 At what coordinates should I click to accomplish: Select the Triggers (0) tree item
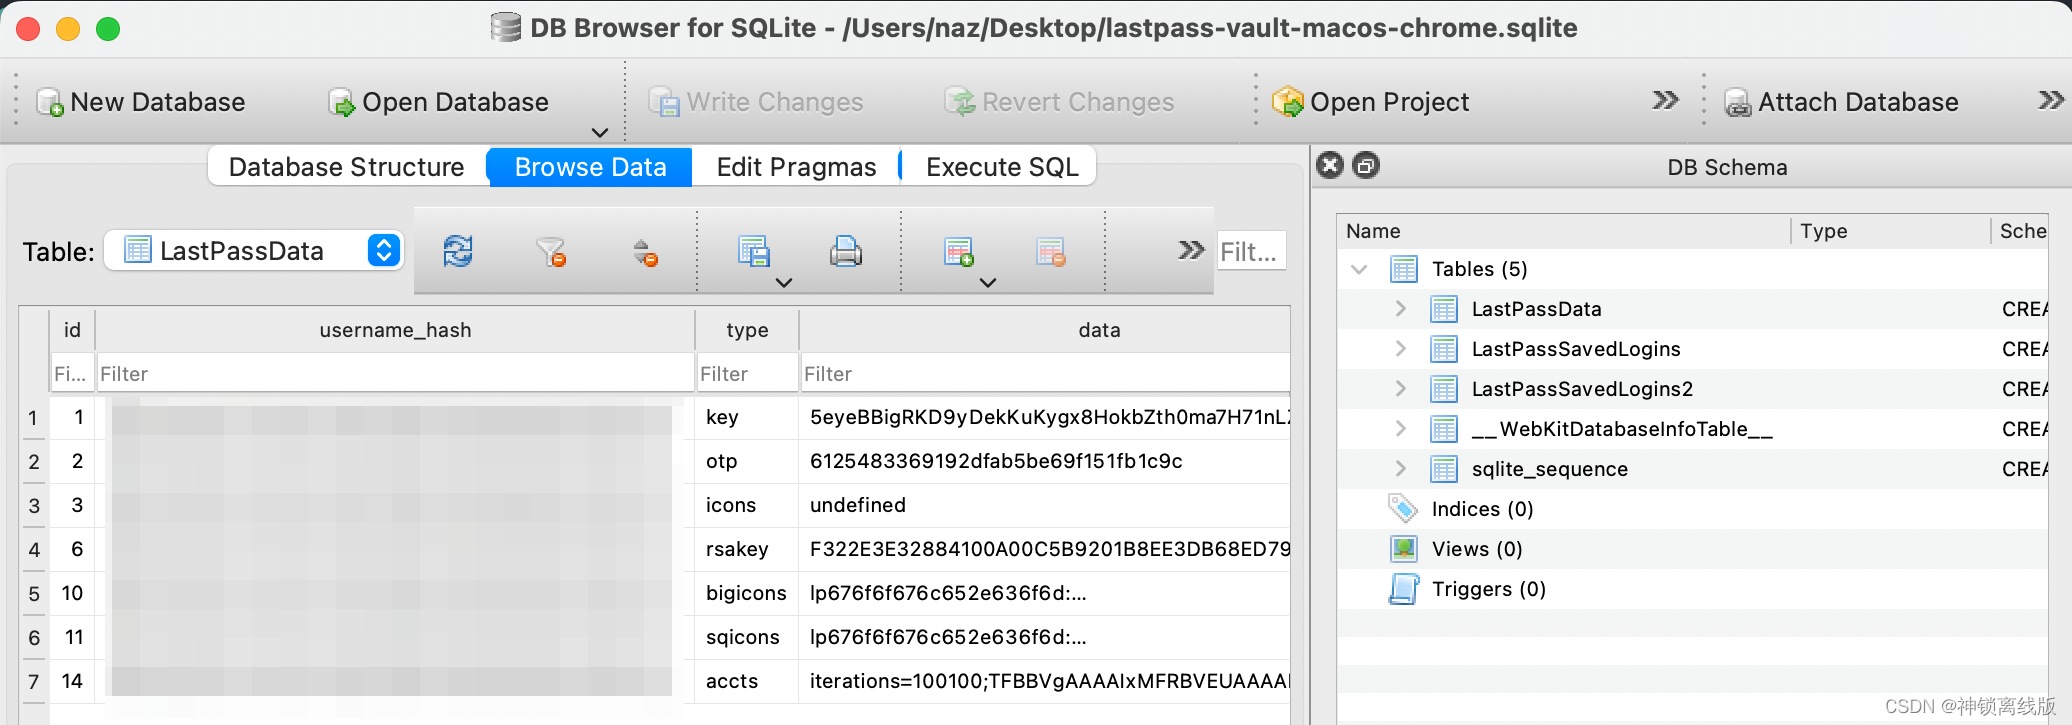pyautogui.click(x=1488, y=589)
